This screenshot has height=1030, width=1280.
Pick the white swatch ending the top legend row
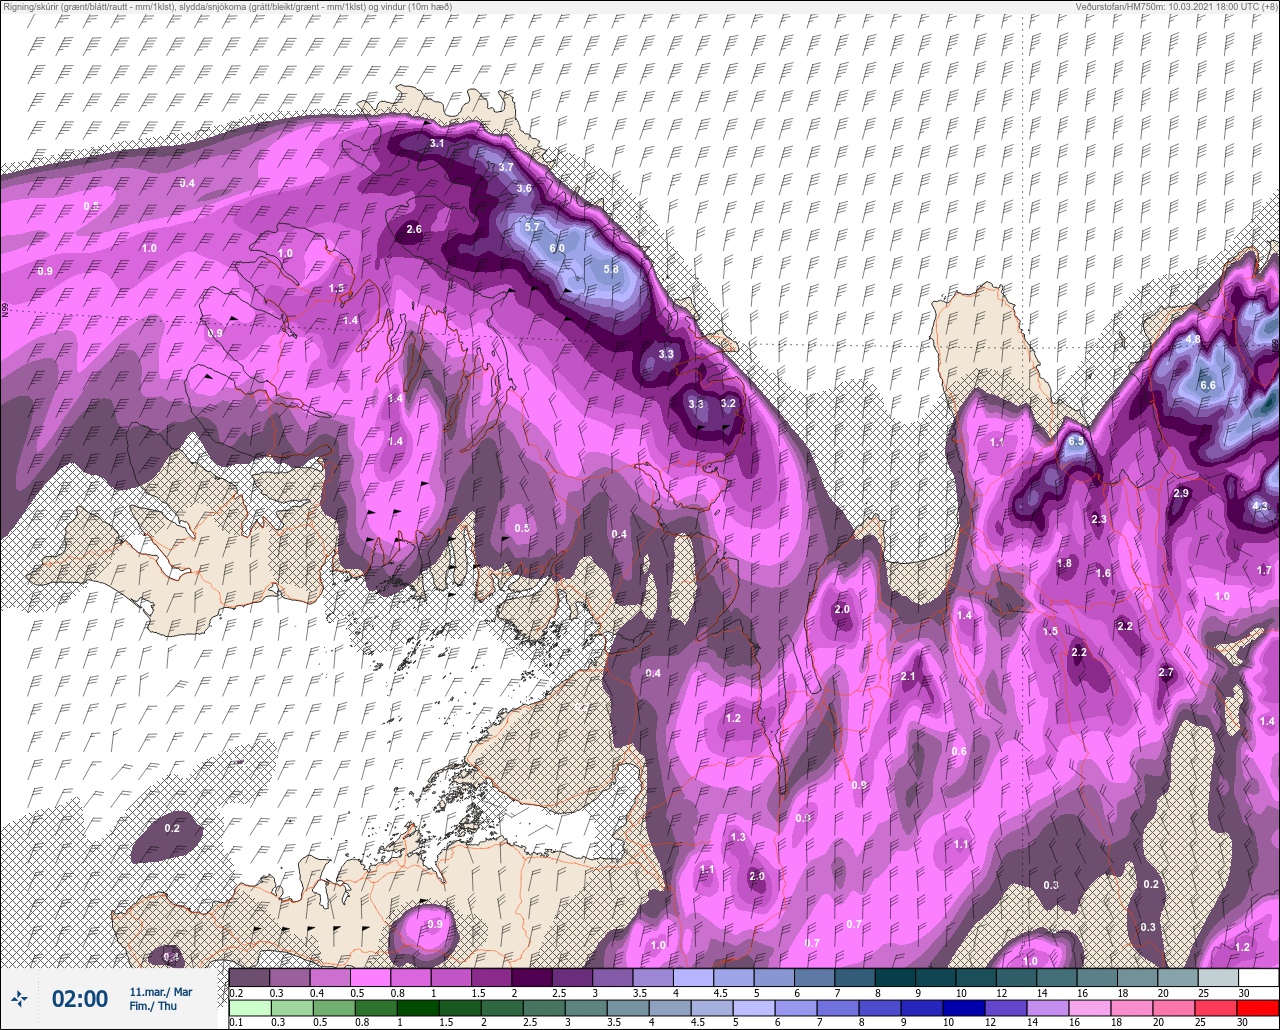pyautogui.click(x=1259, y=977)
